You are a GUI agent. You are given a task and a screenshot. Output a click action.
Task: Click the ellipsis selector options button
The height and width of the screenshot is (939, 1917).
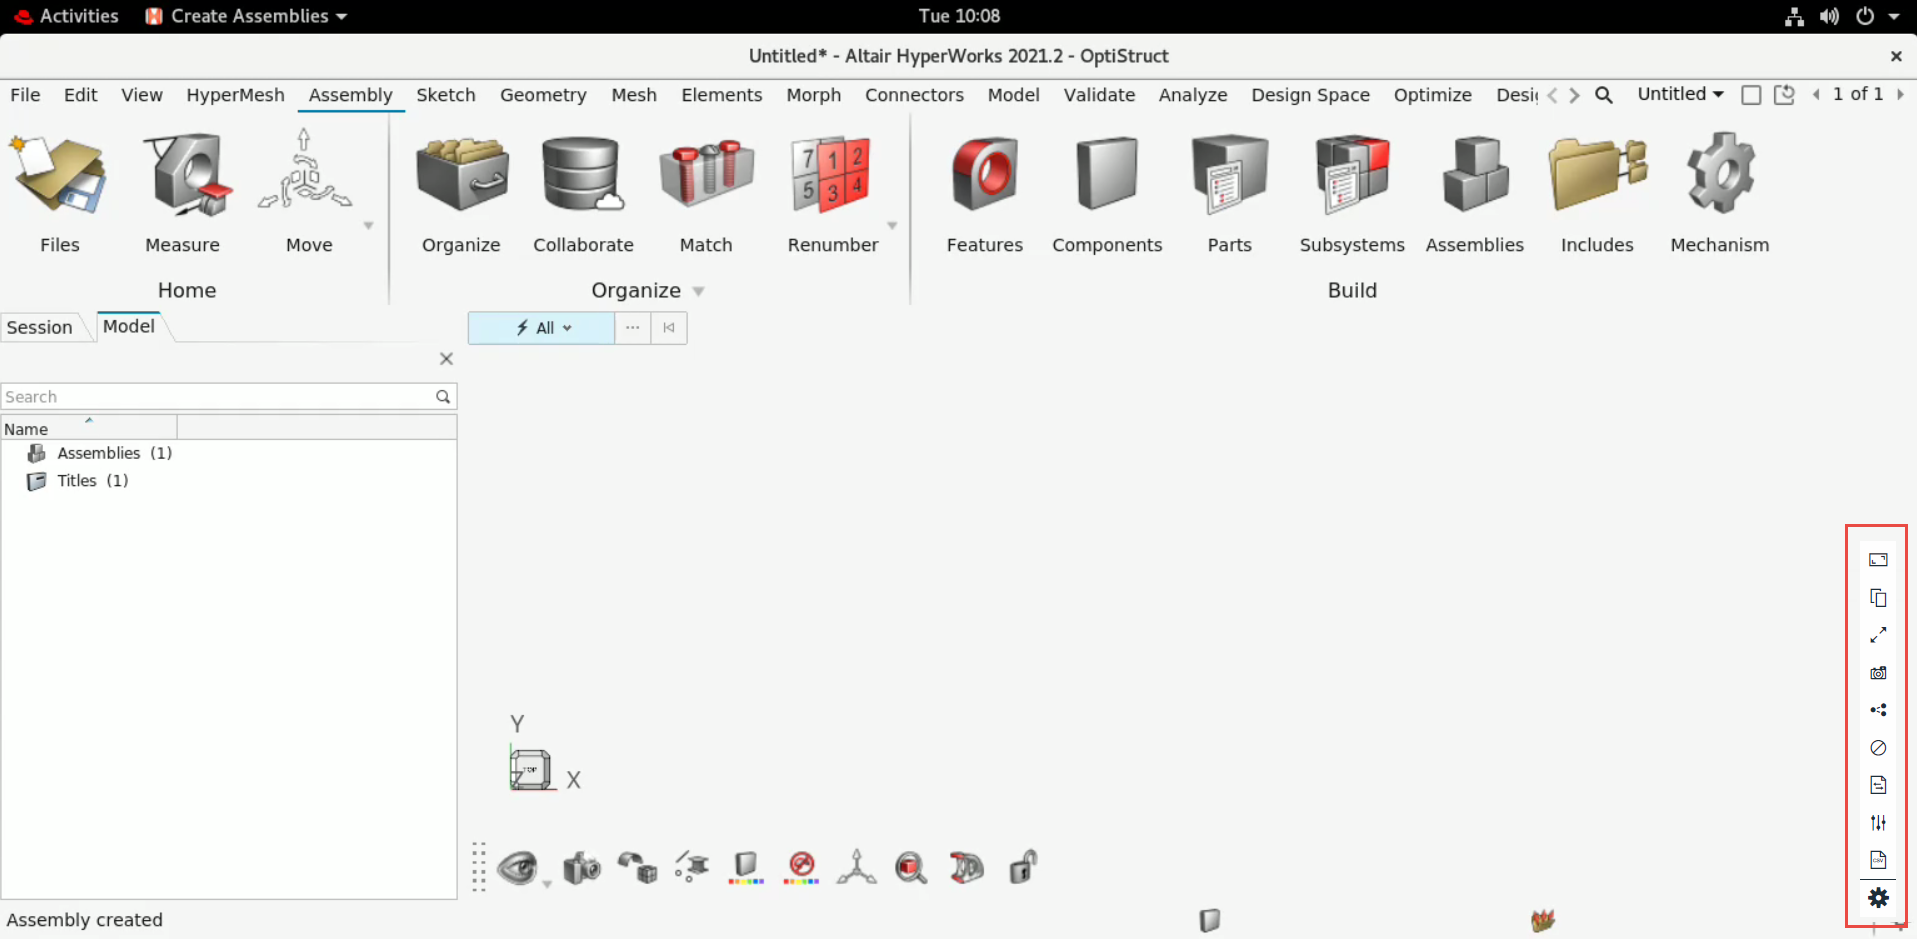(632, 328)
